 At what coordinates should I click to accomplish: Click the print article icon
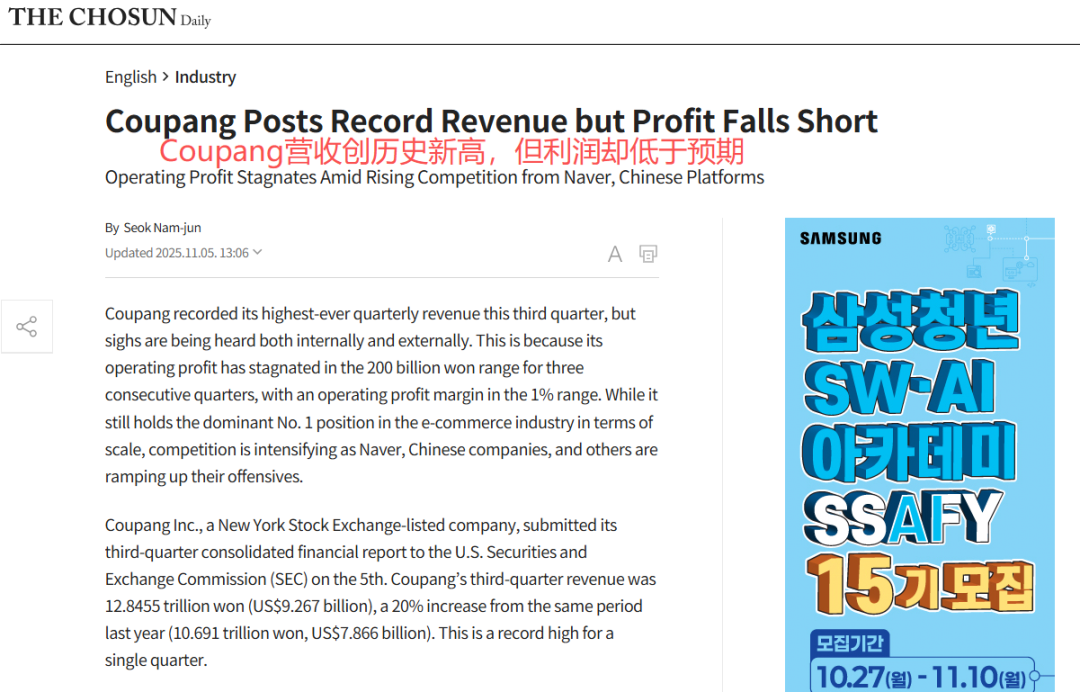coord(648,254)
